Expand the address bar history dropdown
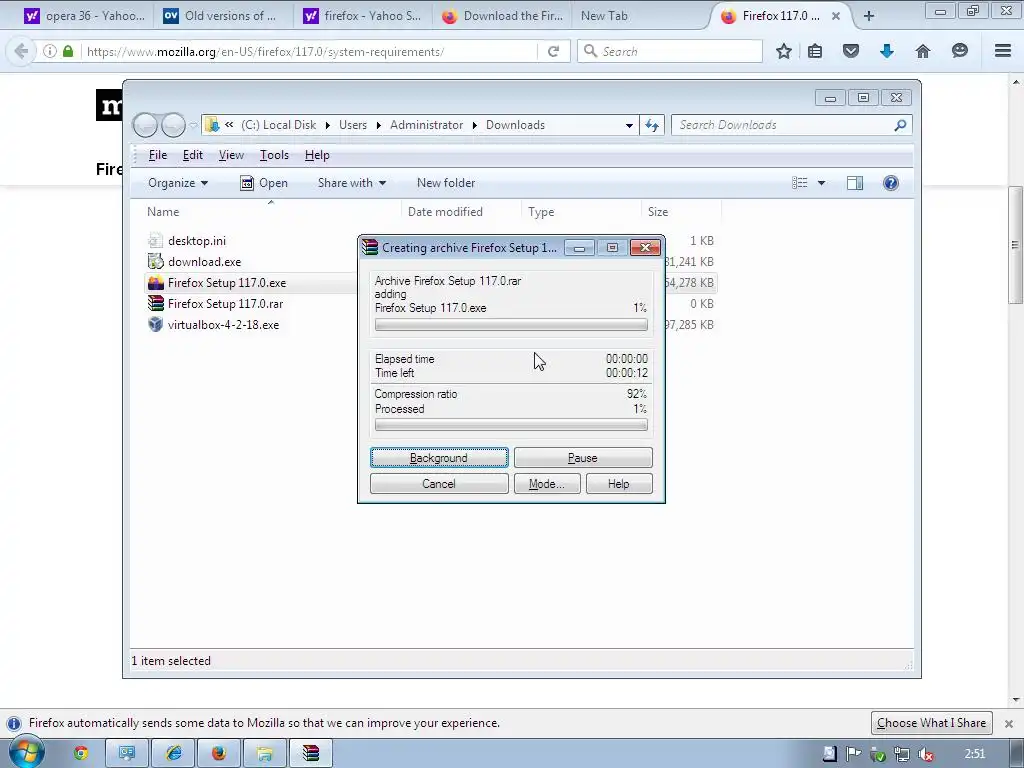The image size is (1024, 768). click(x=629, y=125)
